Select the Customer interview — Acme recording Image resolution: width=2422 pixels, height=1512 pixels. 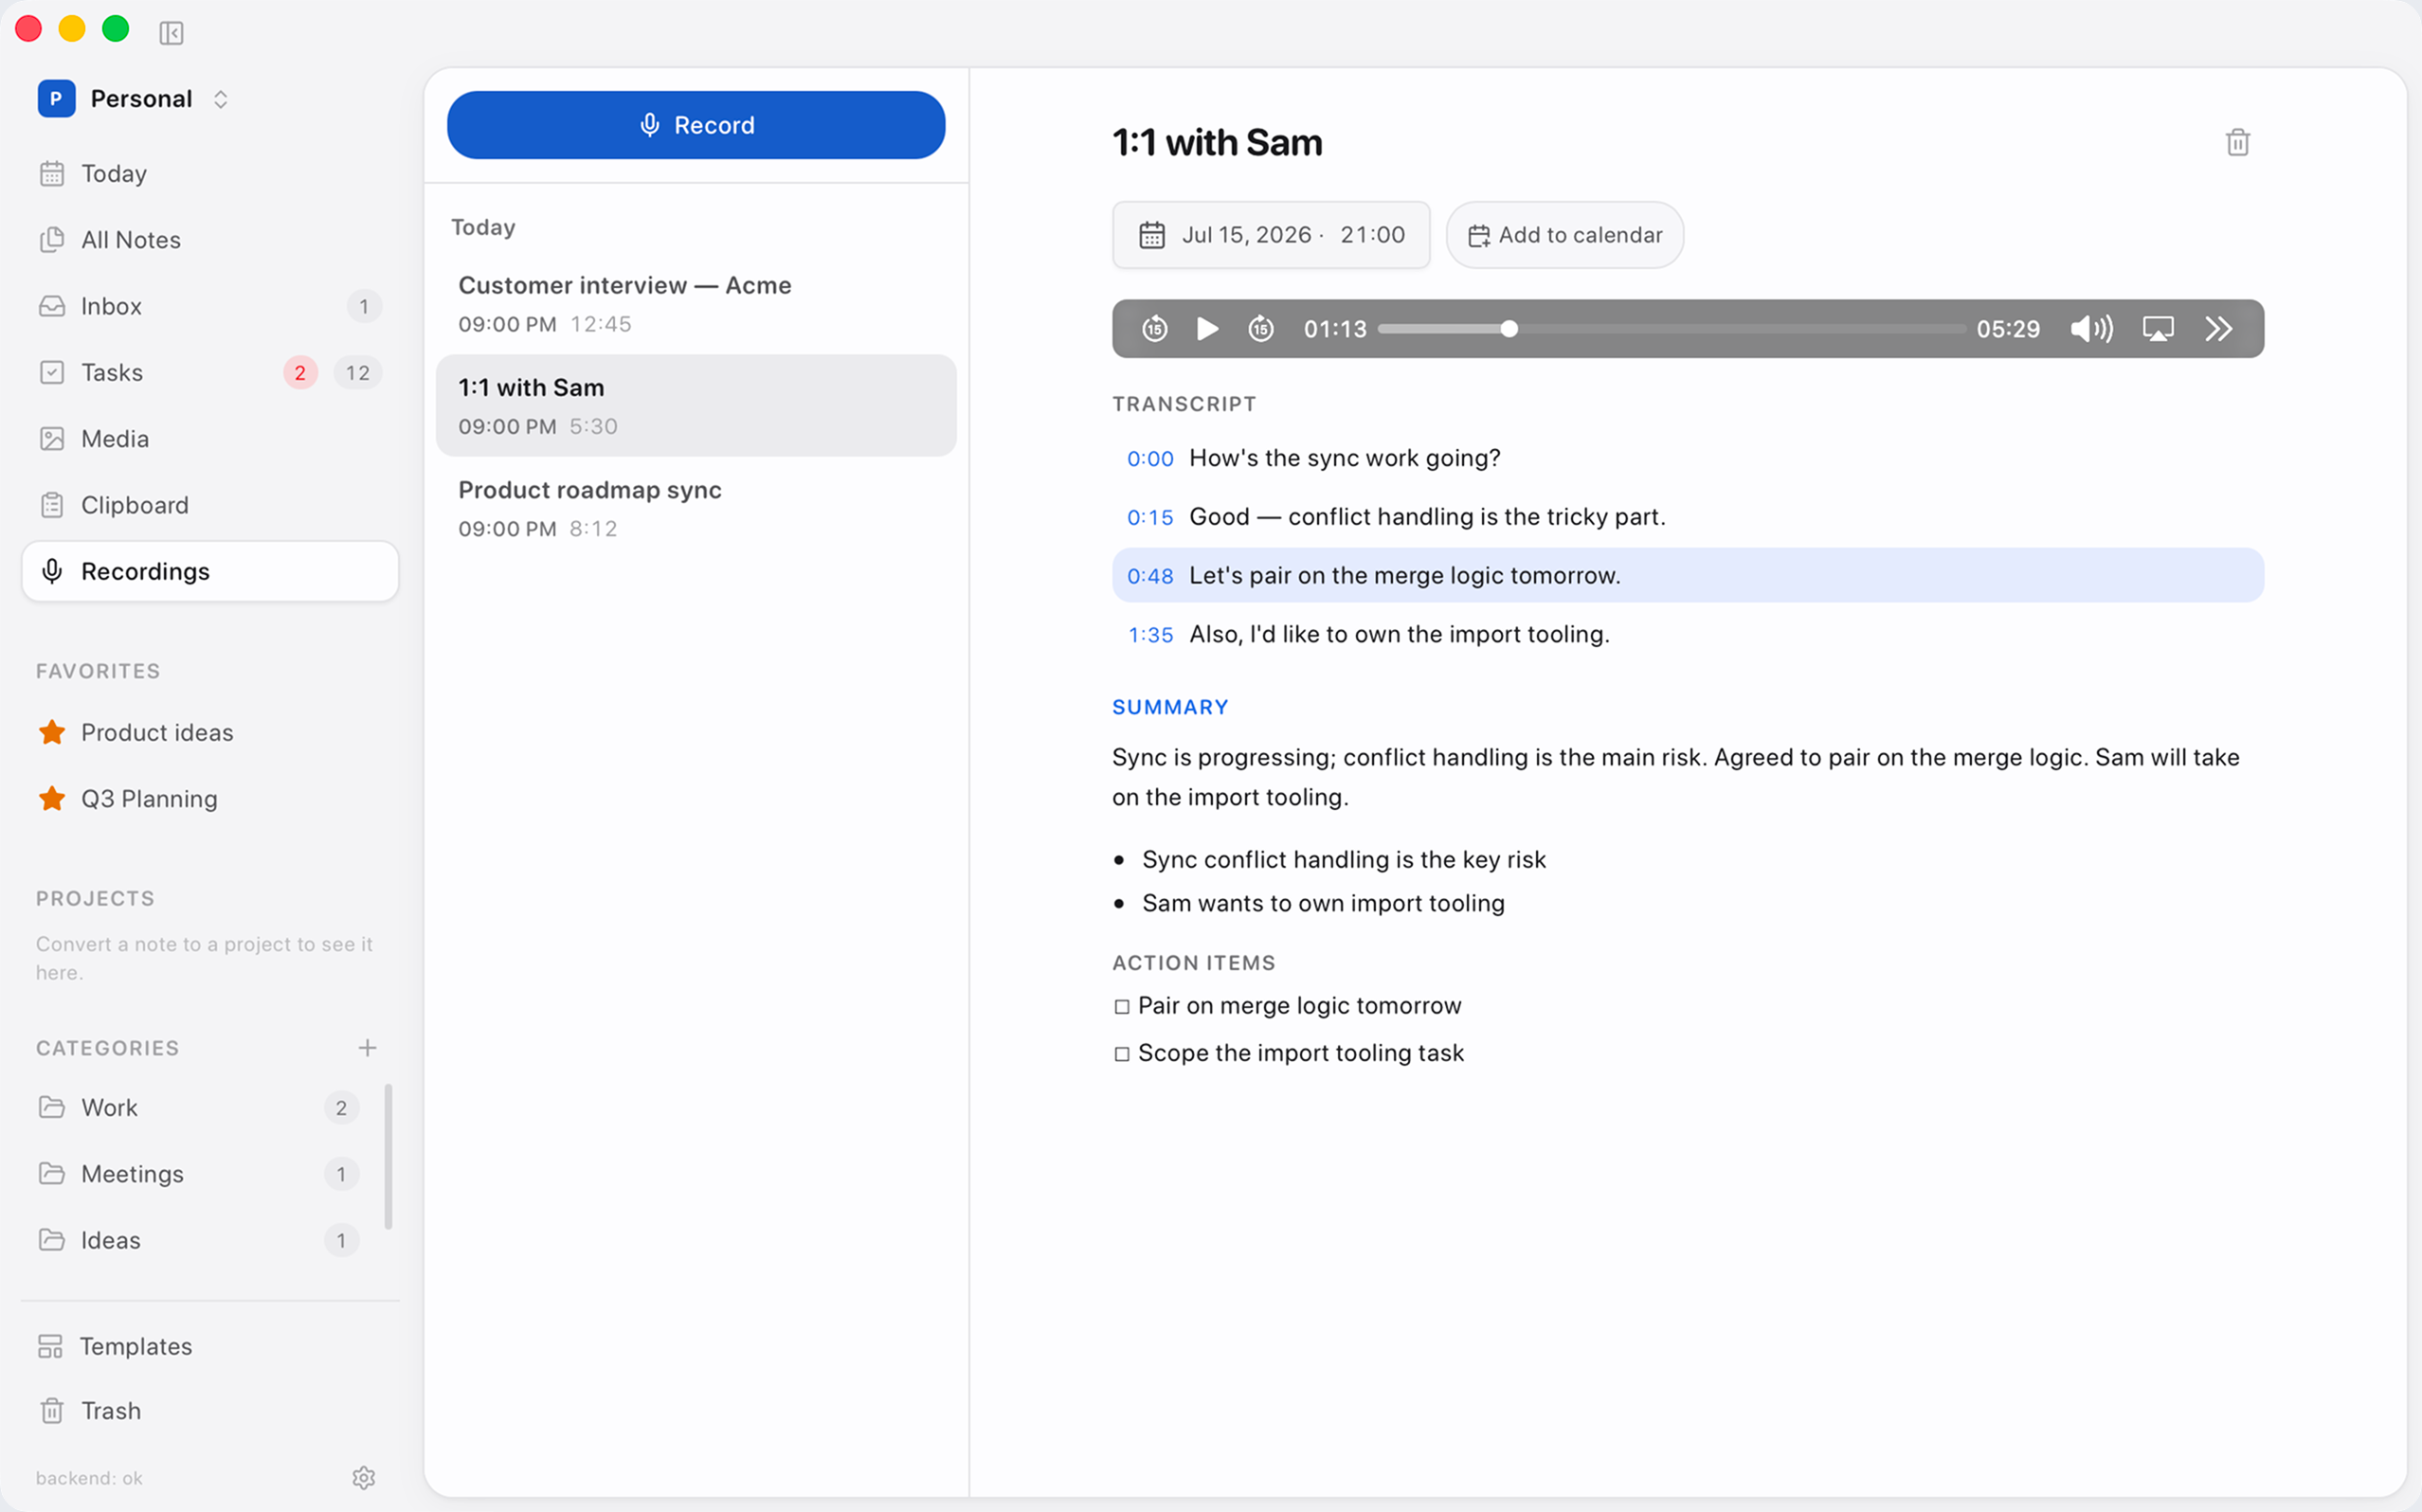coord(696,304)
